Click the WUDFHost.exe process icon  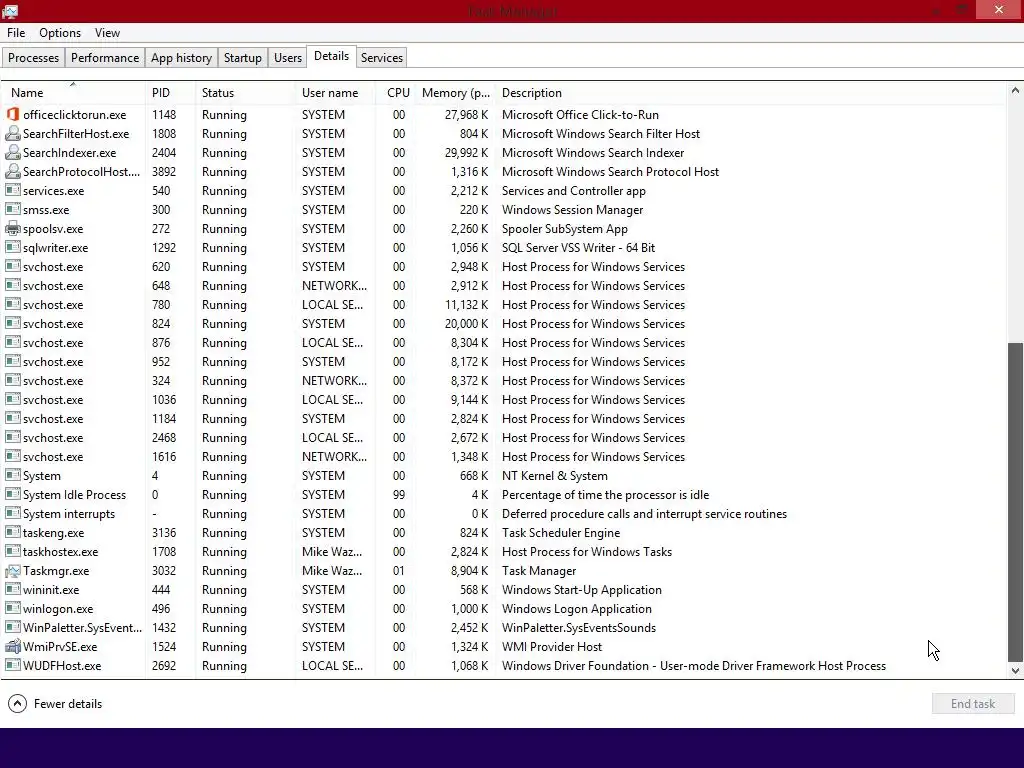12,665
